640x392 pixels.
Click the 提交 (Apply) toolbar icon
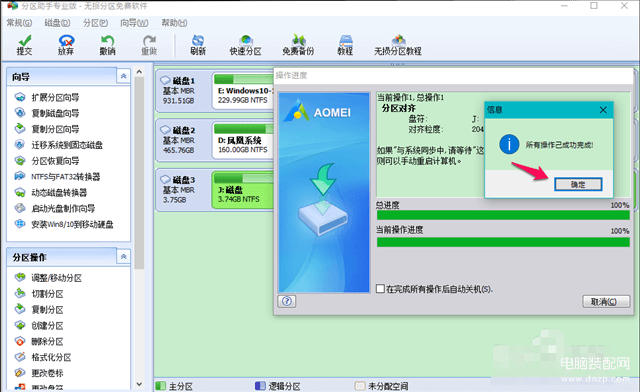tap(24, 45)
